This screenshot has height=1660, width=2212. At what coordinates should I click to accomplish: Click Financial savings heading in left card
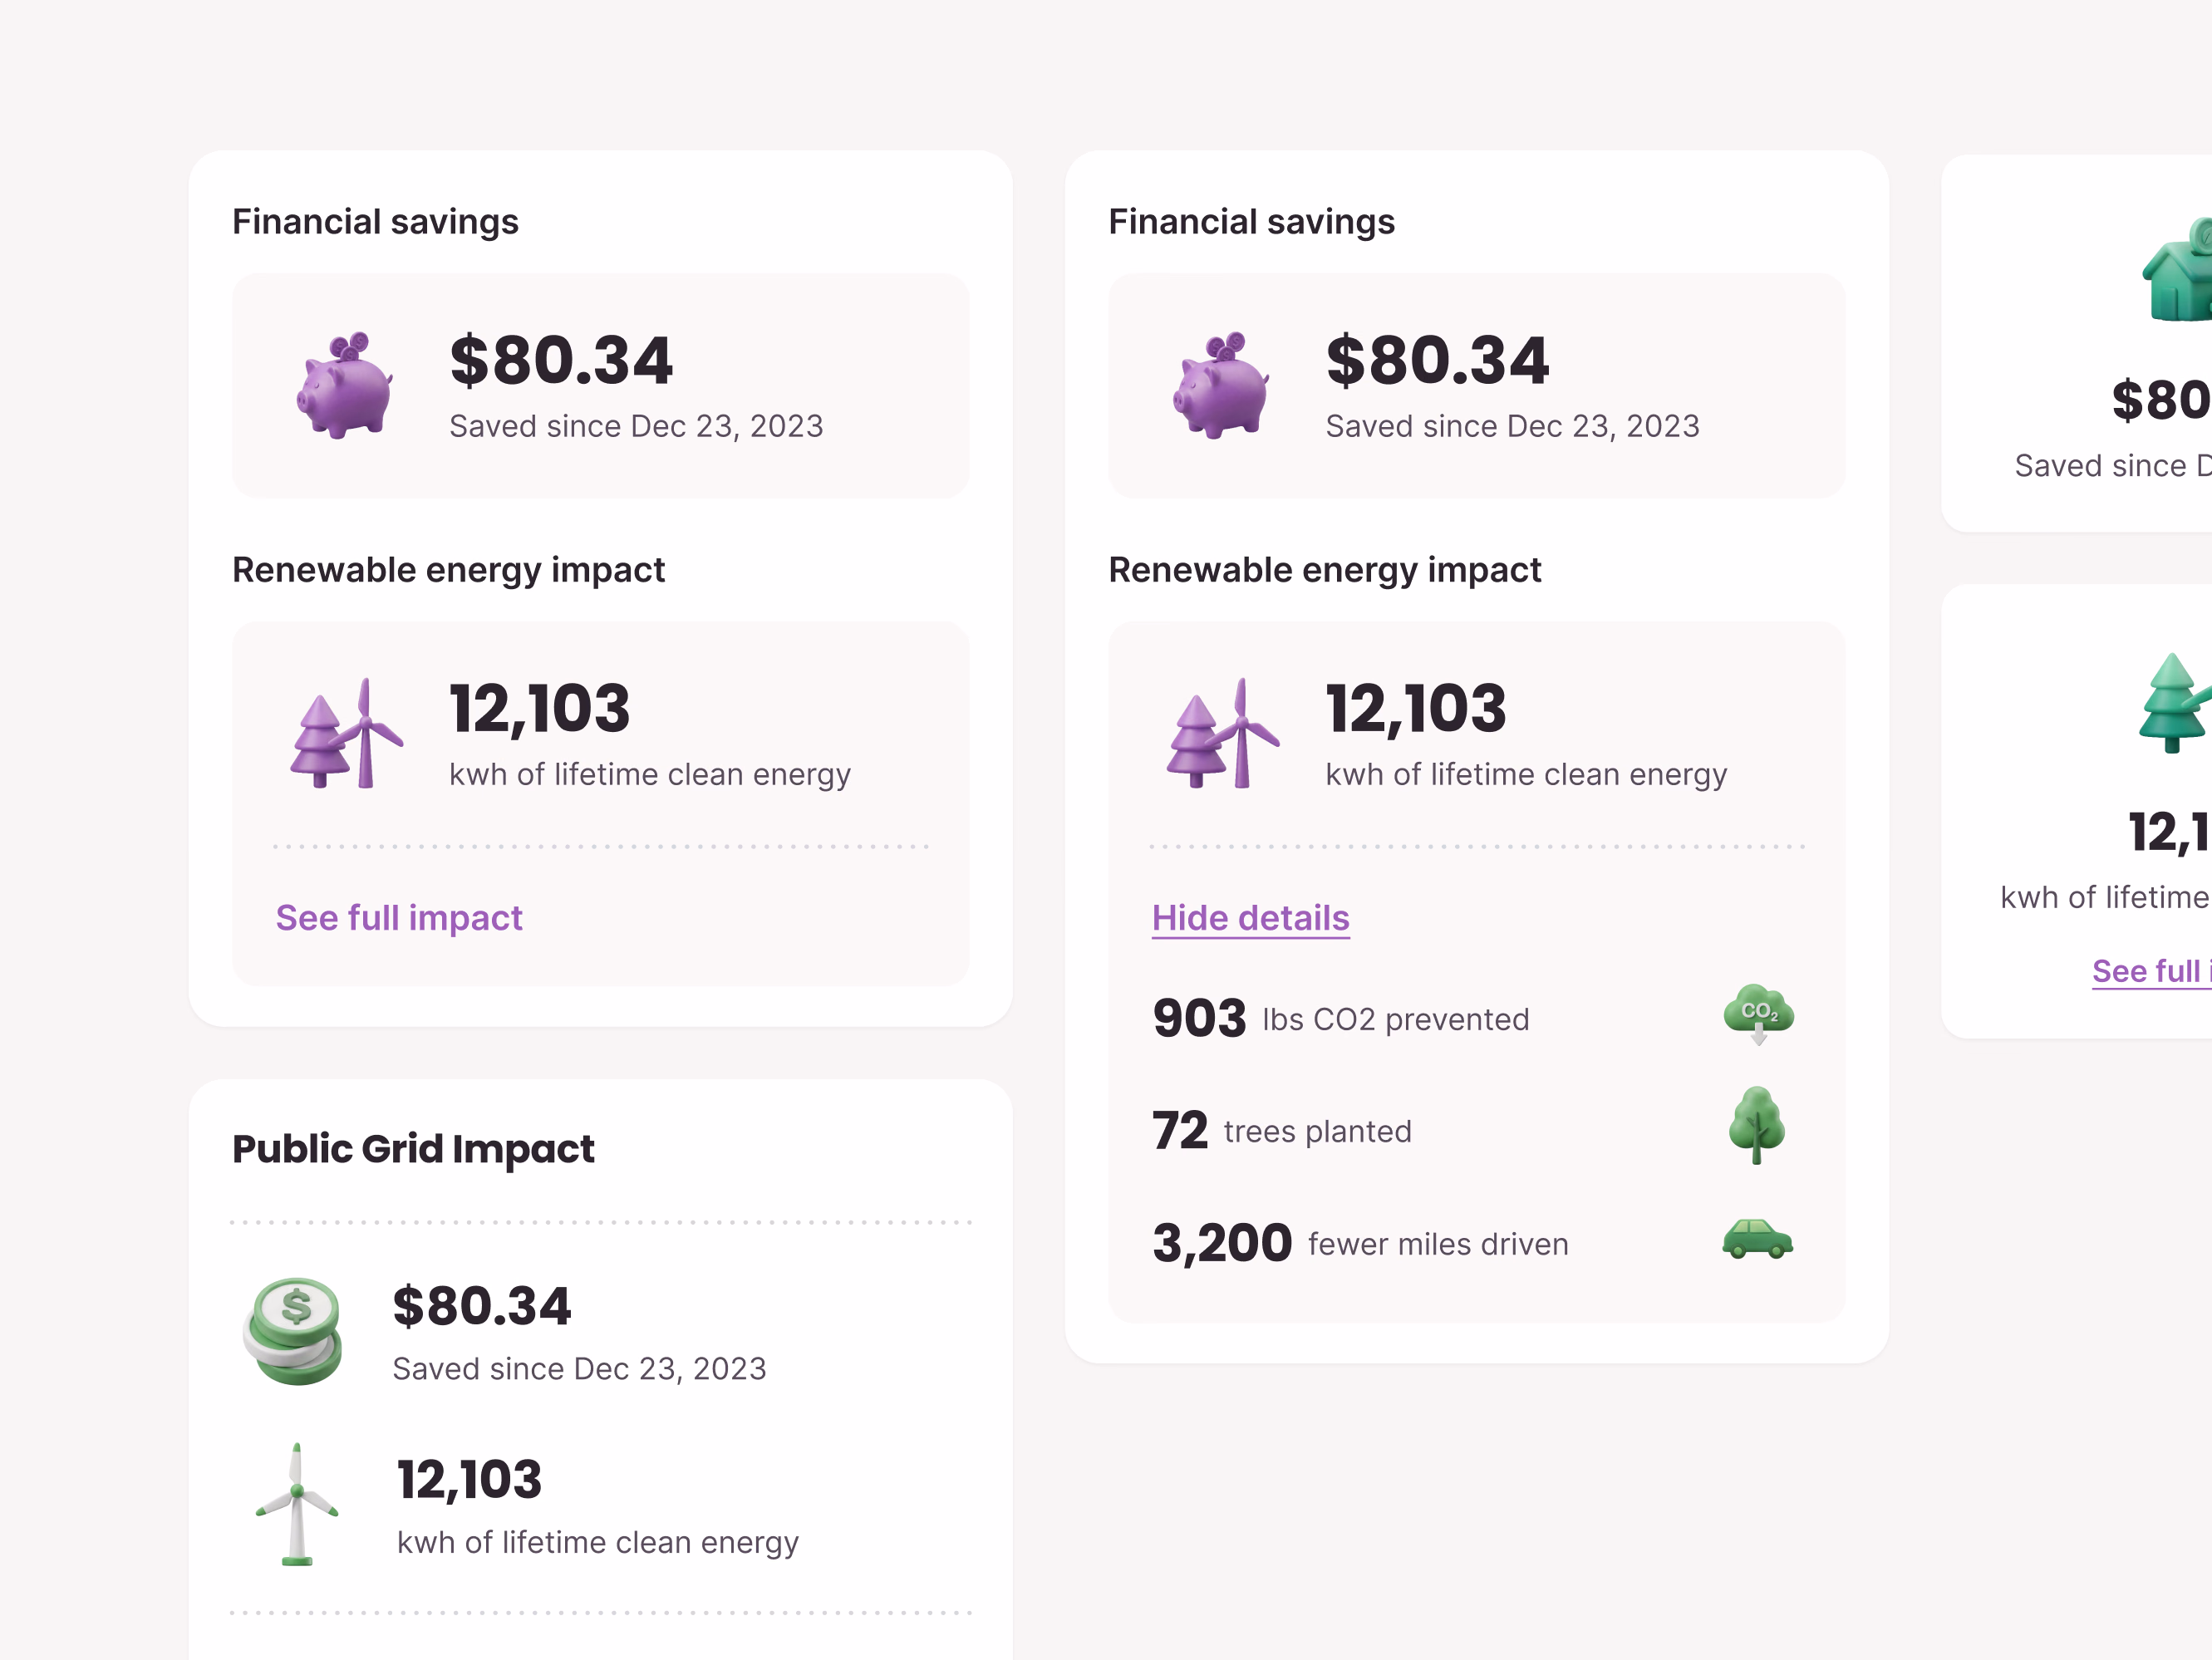click(x=375, y=222)
